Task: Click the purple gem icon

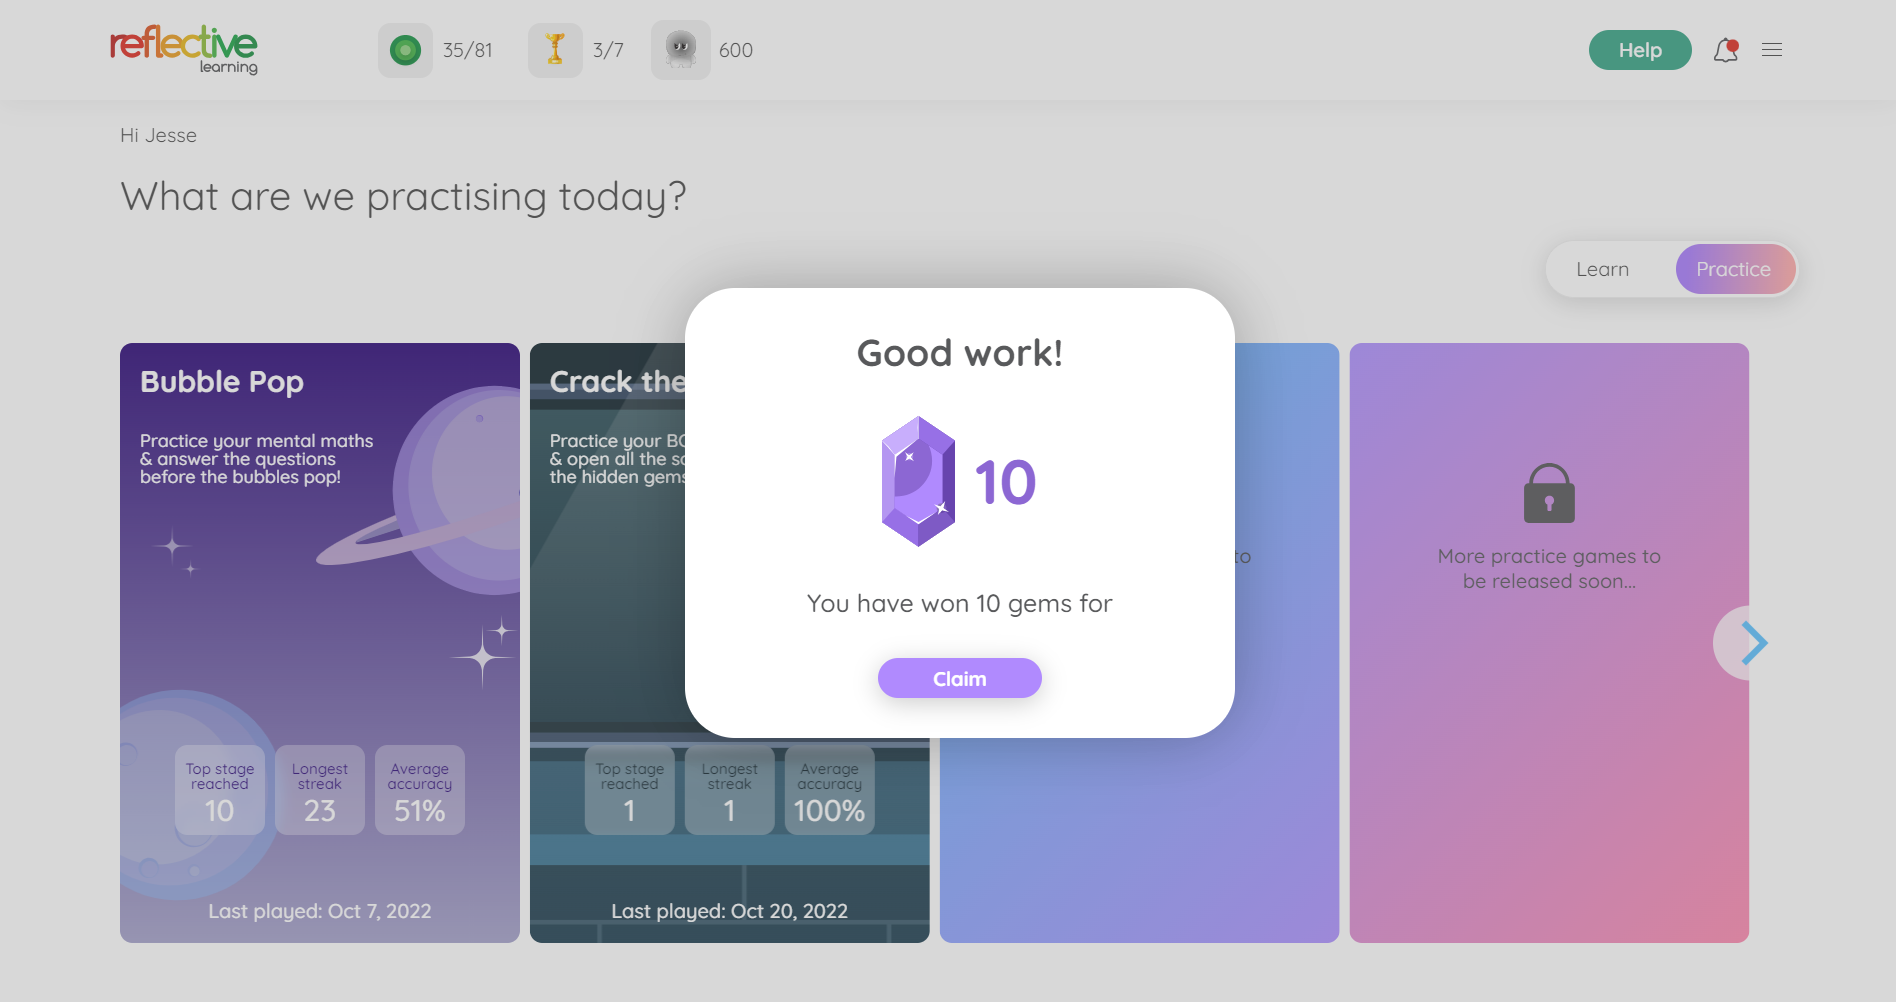Action: coord(917,481)
